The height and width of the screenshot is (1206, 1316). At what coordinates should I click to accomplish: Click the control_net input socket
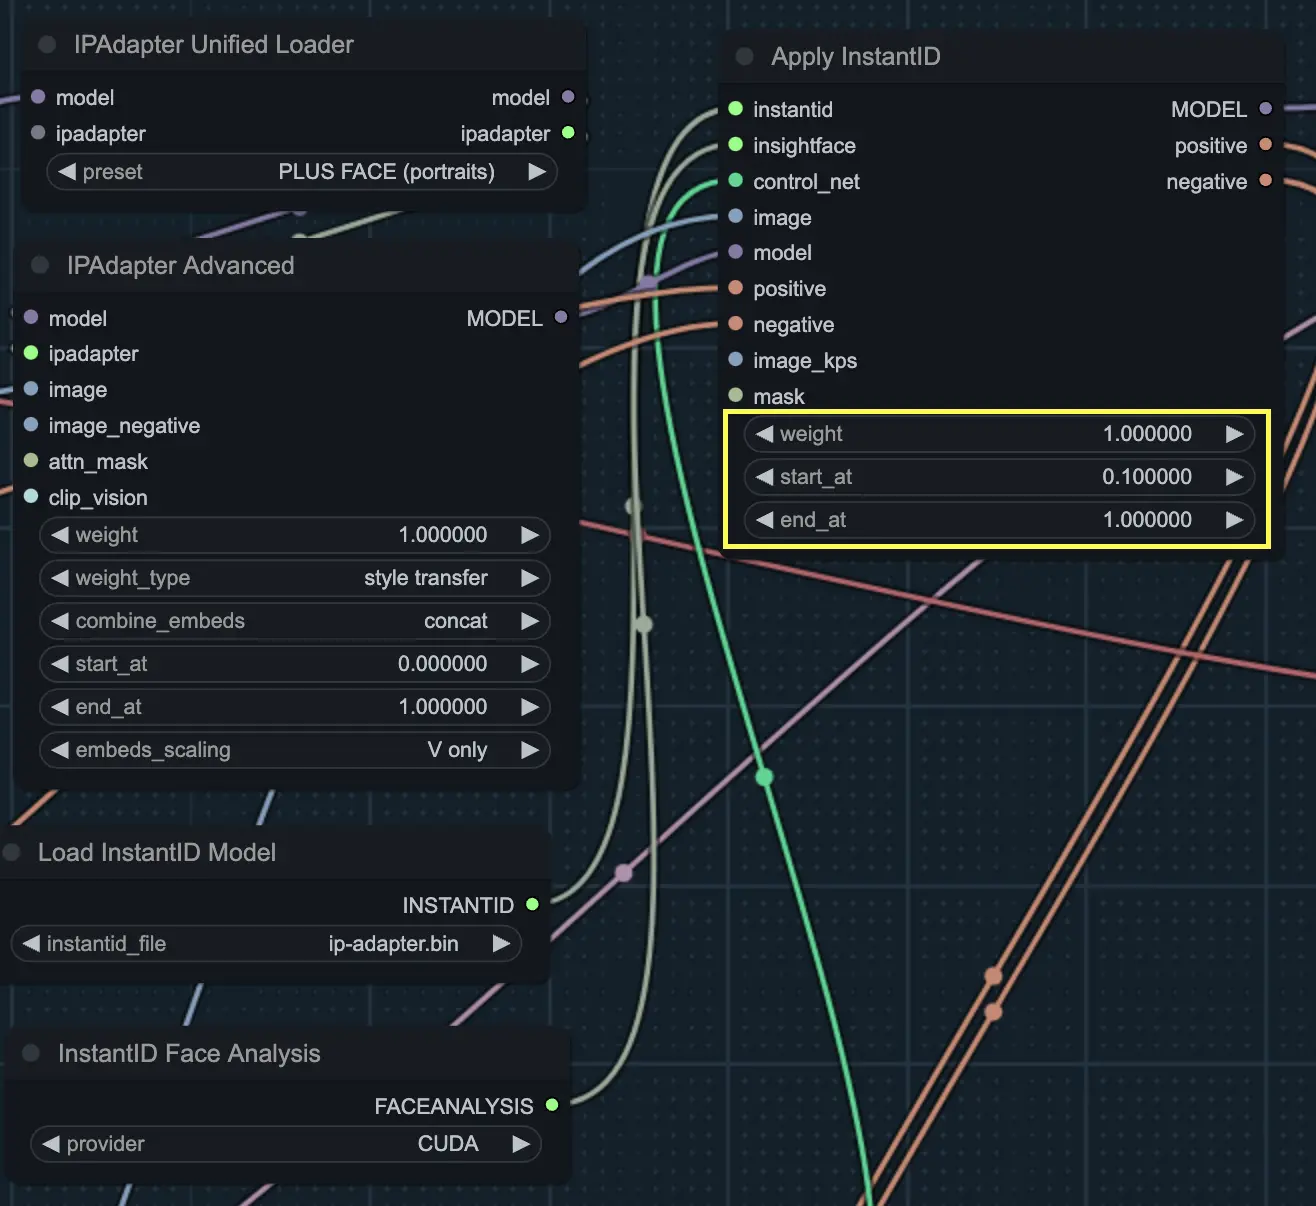click(x=736, y=180)
